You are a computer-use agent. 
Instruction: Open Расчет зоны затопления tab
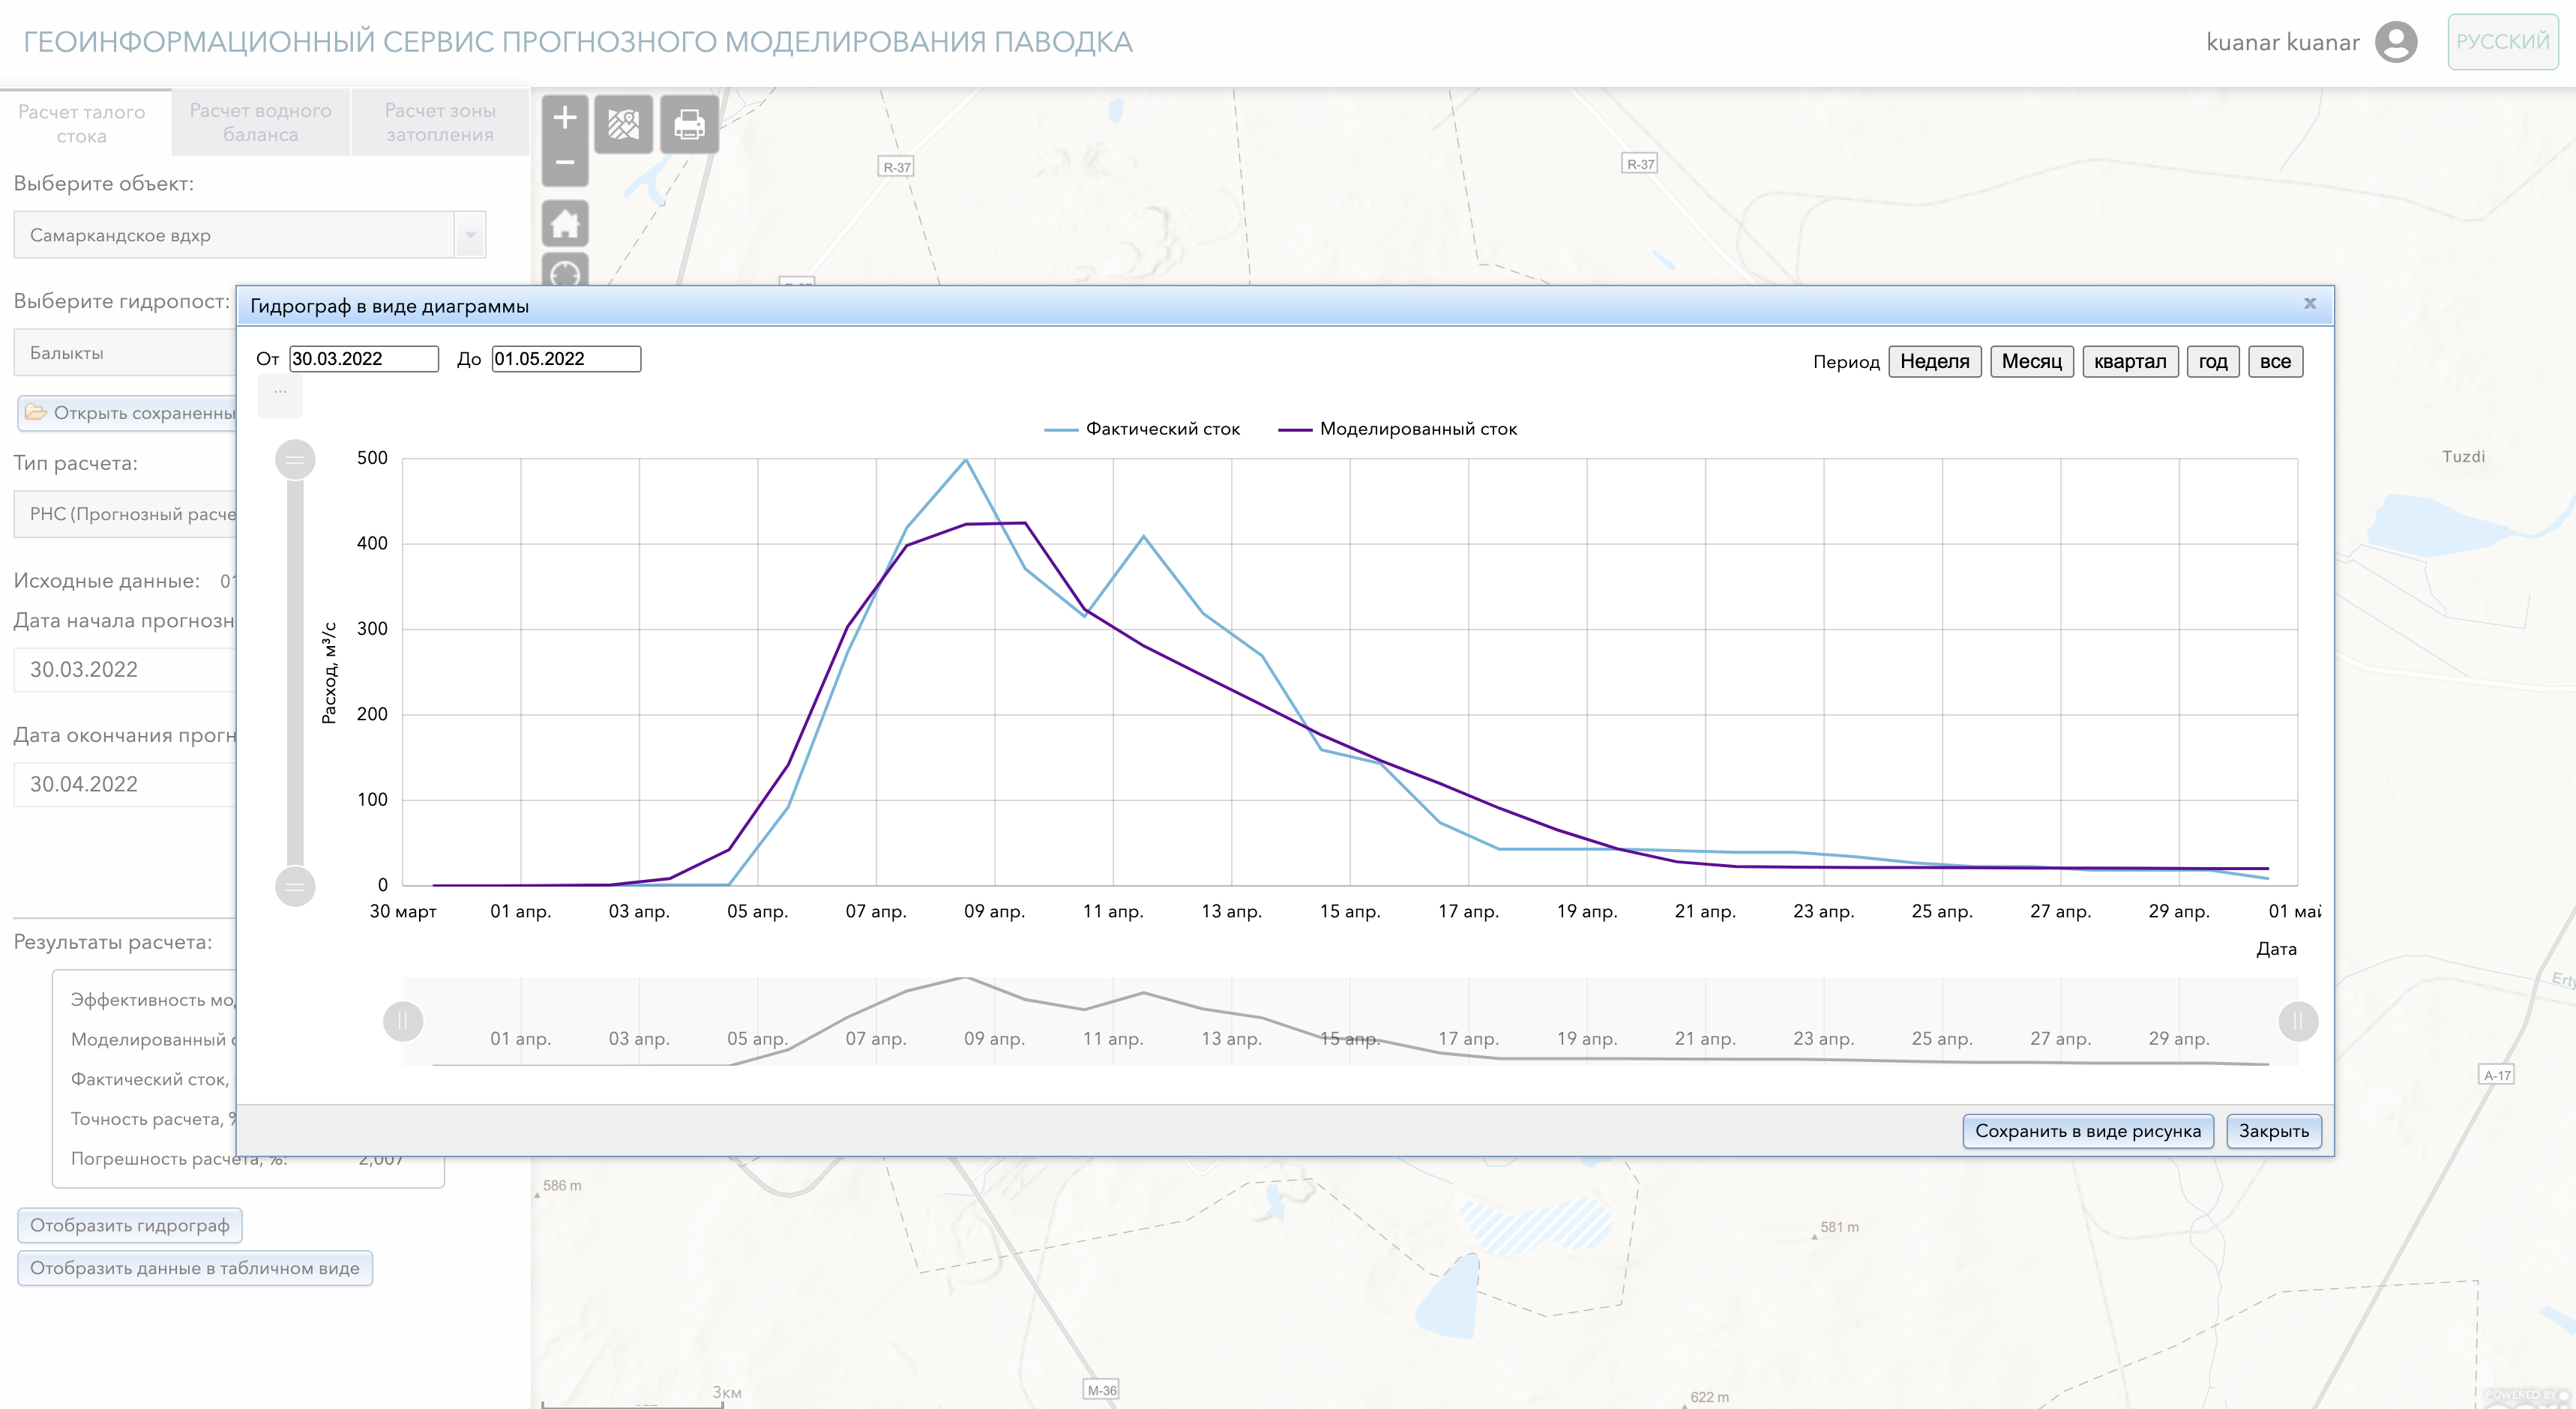click(440, 122)
